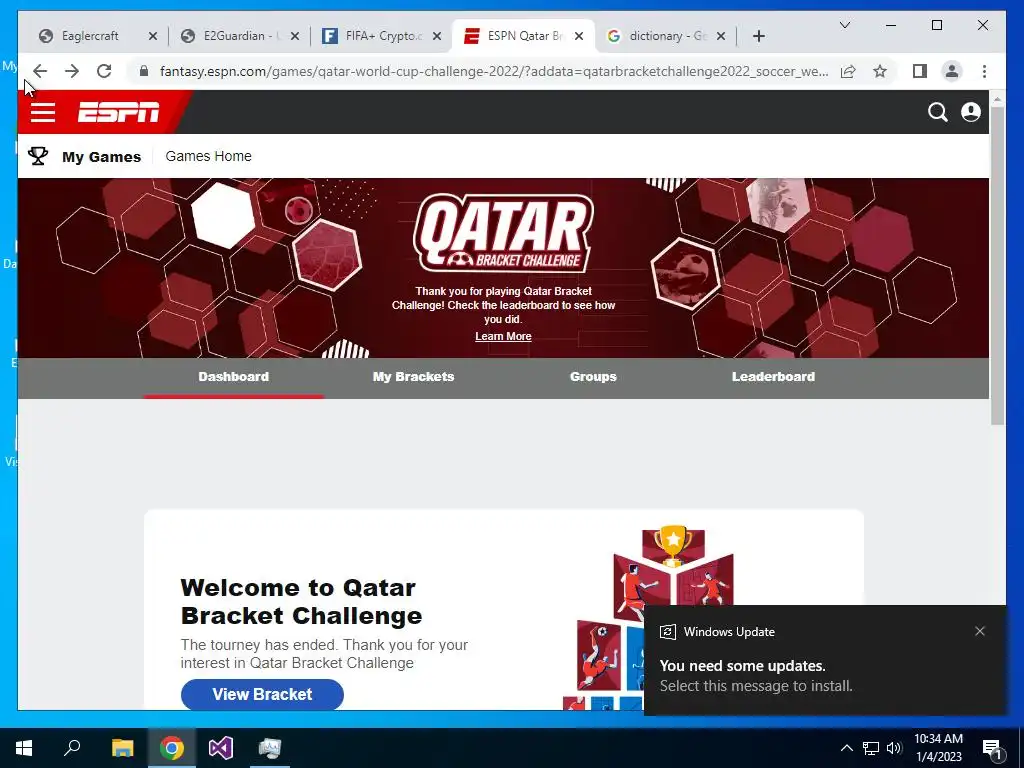Open the Windows Start menu
Viewport: 1024px width, 768px height.
24,748
